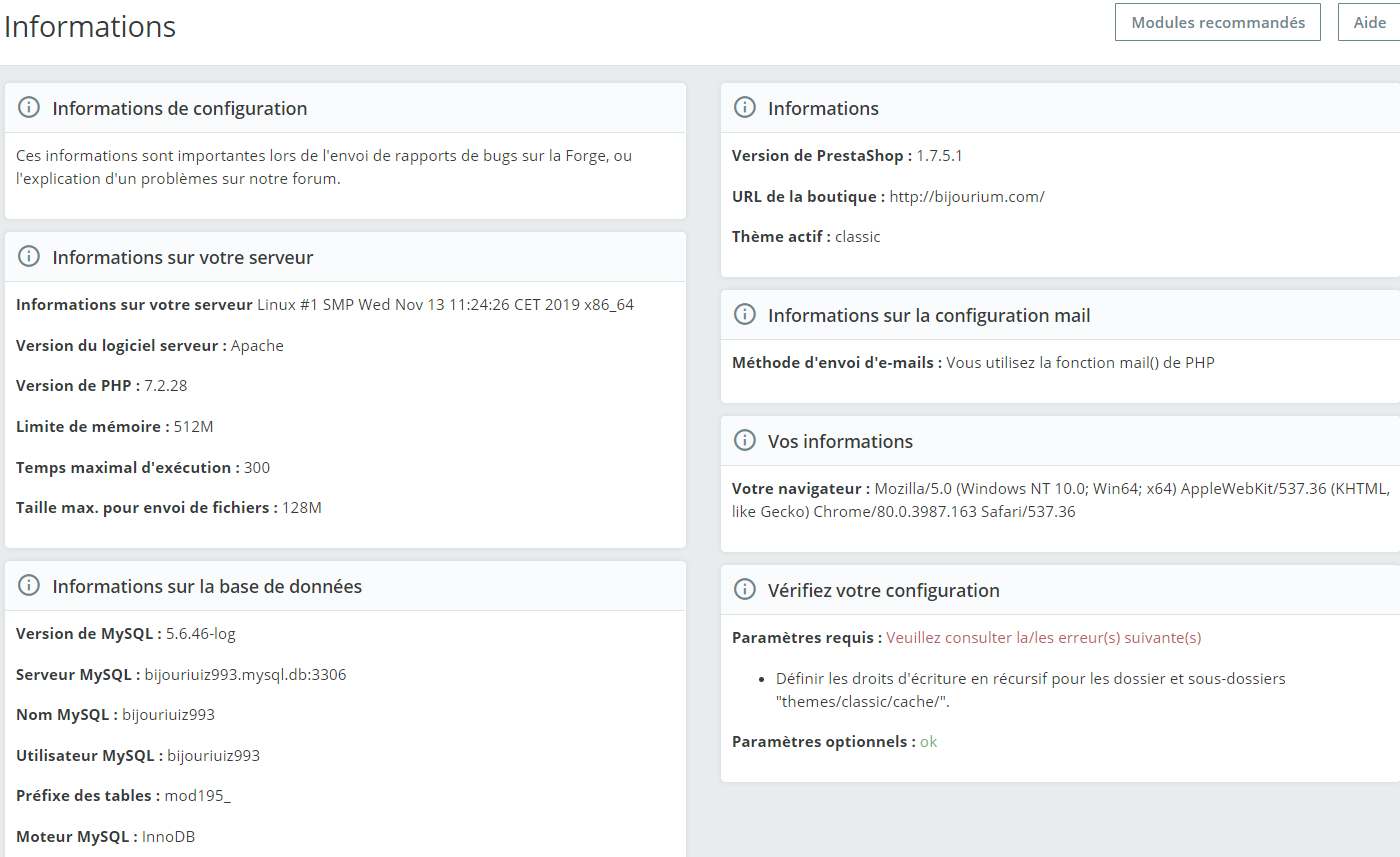Select the shop URL http://bijourium.com/
The width and height of the screenshot is (1400, 857).
967,197
